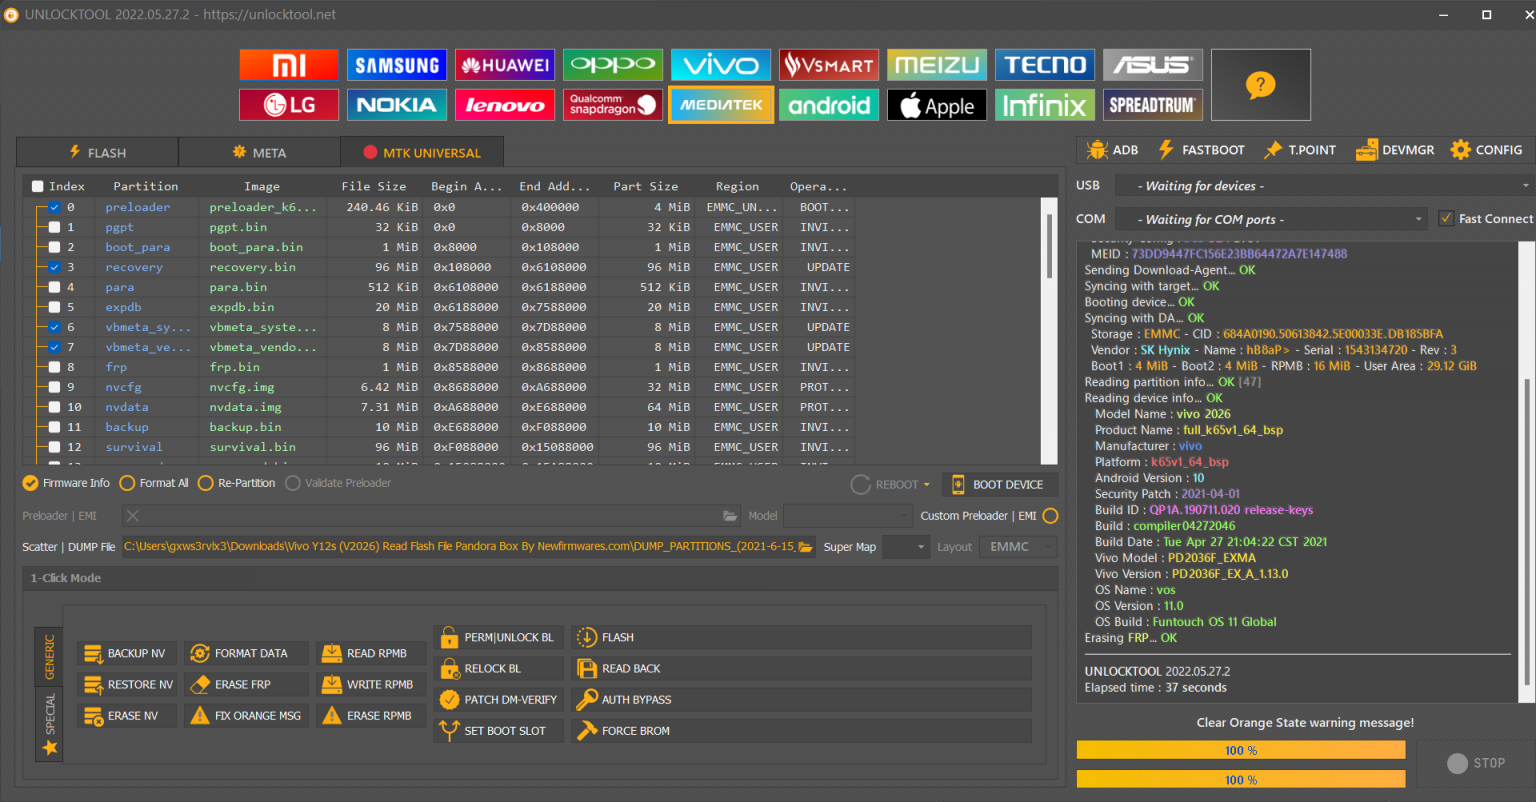Click the AUTH BYPASS button
Screen dimensions: 1536x802
801,699
